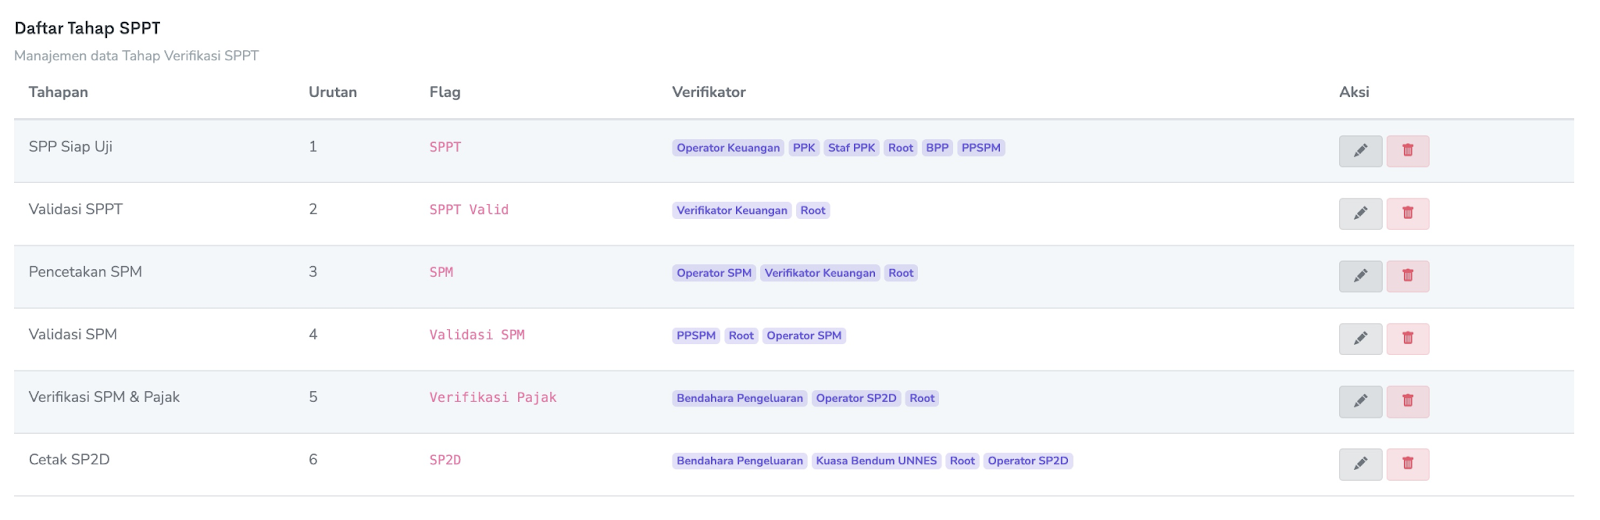
Task: Click the Tahapan column header
Action: pos(58,92)
